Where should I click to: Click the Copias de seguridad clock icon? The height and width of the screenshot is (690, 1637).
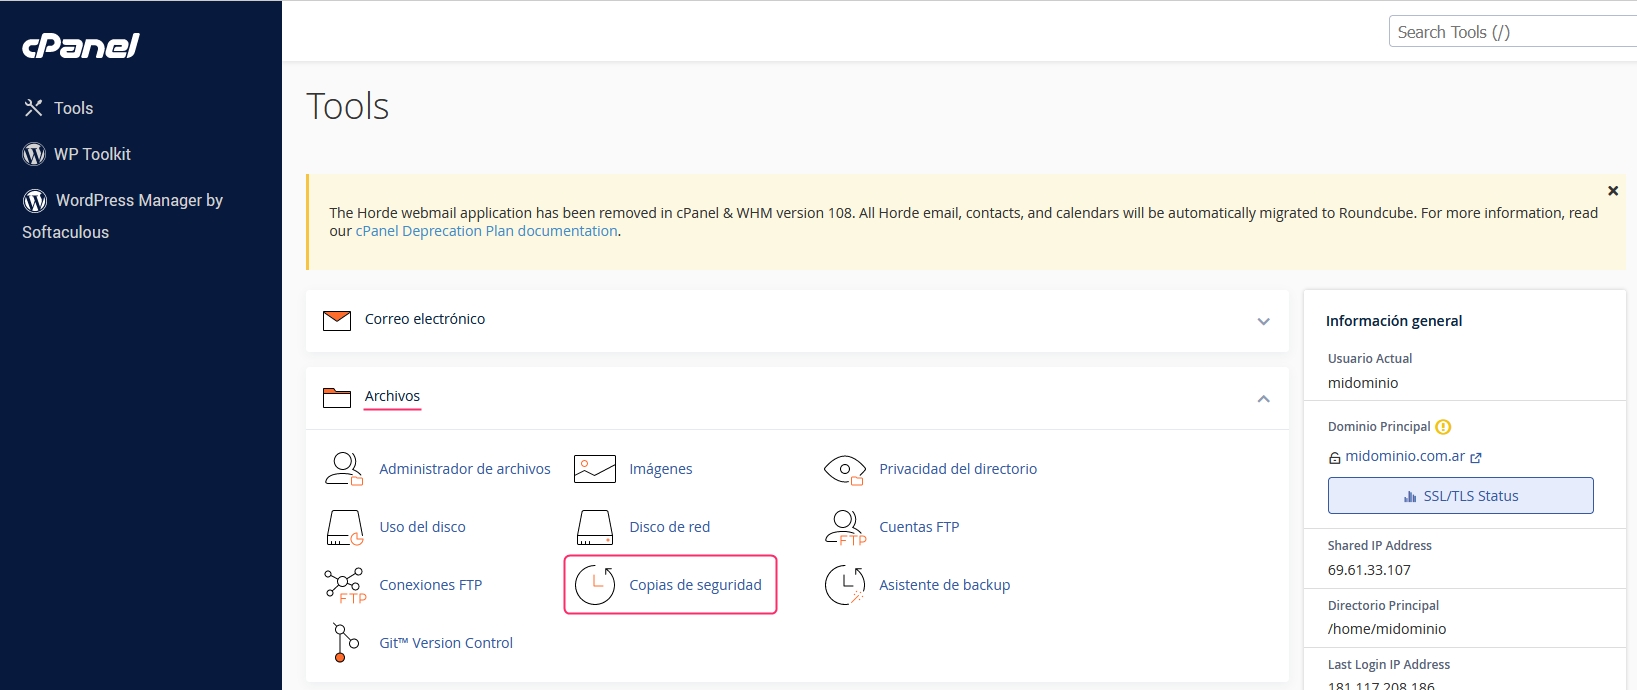pos(595,585)
